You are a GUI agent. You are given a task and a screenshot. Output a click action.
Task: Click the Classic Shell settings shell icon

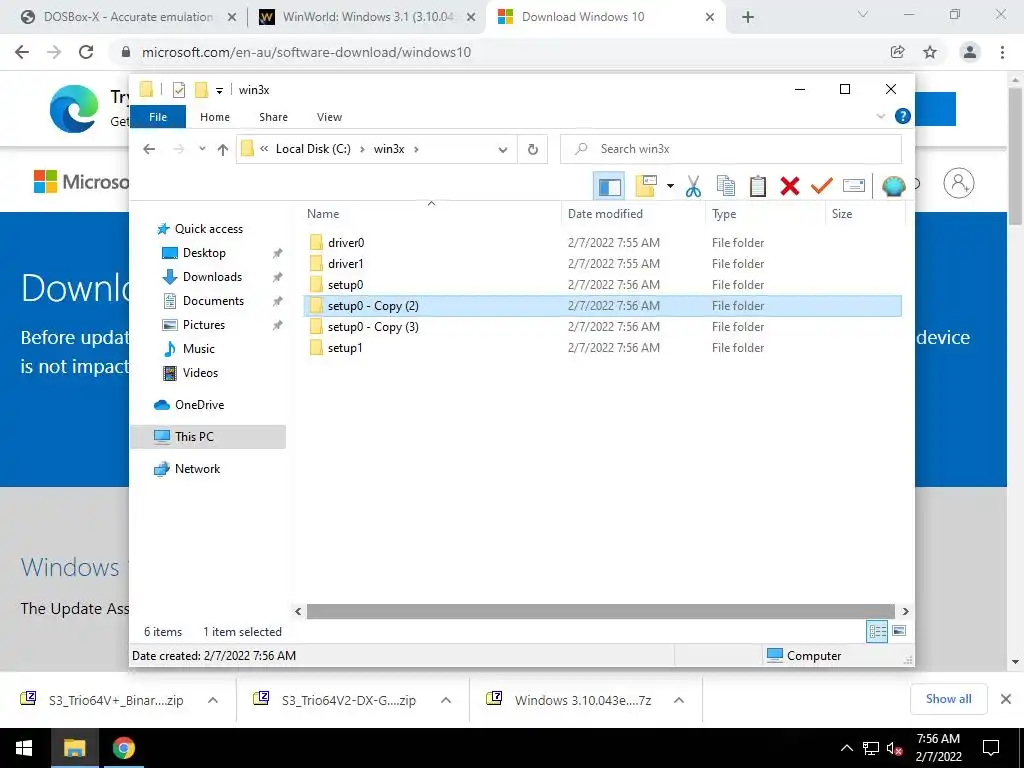[x=893, y=186]
